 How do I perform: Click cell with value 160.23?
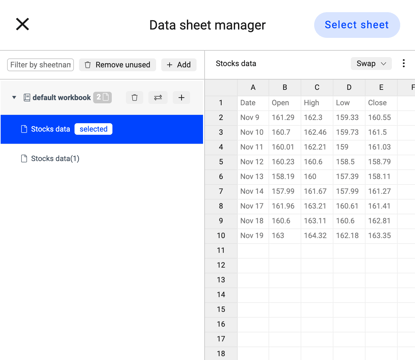[285, 162]
